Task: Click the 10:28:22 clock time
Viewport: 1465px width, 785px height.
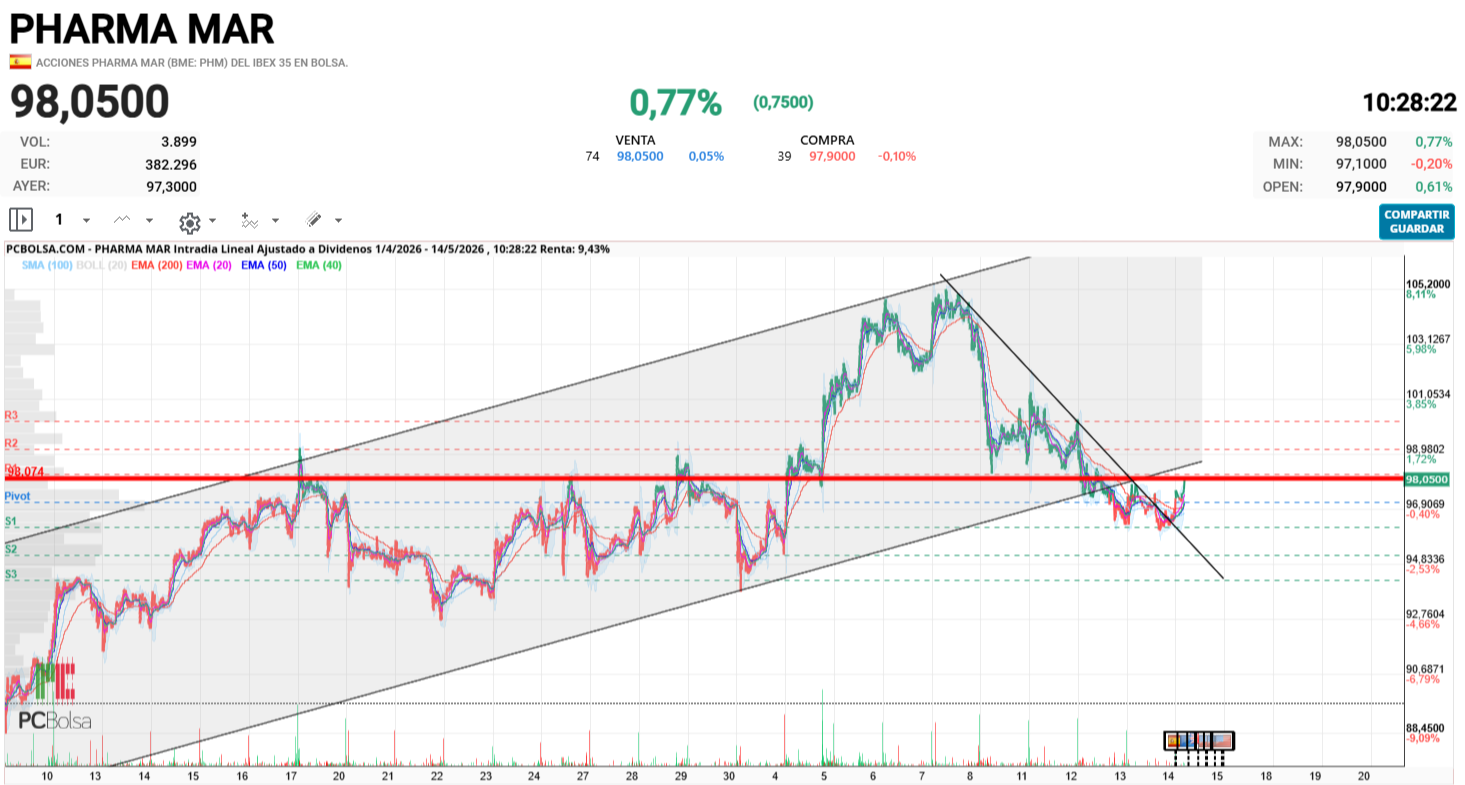Action: [1409, 102]
